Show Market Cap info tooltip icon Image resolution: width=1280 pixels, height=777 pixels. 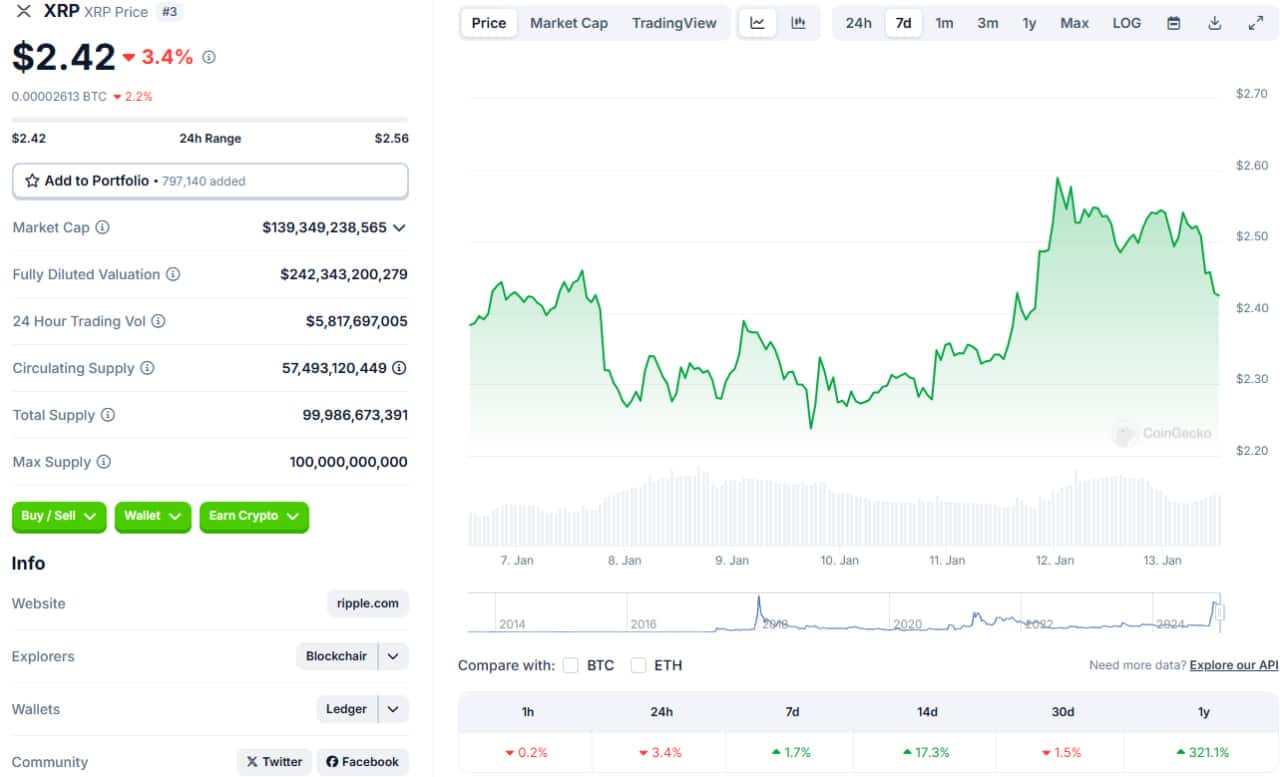[x=102, y=228]
